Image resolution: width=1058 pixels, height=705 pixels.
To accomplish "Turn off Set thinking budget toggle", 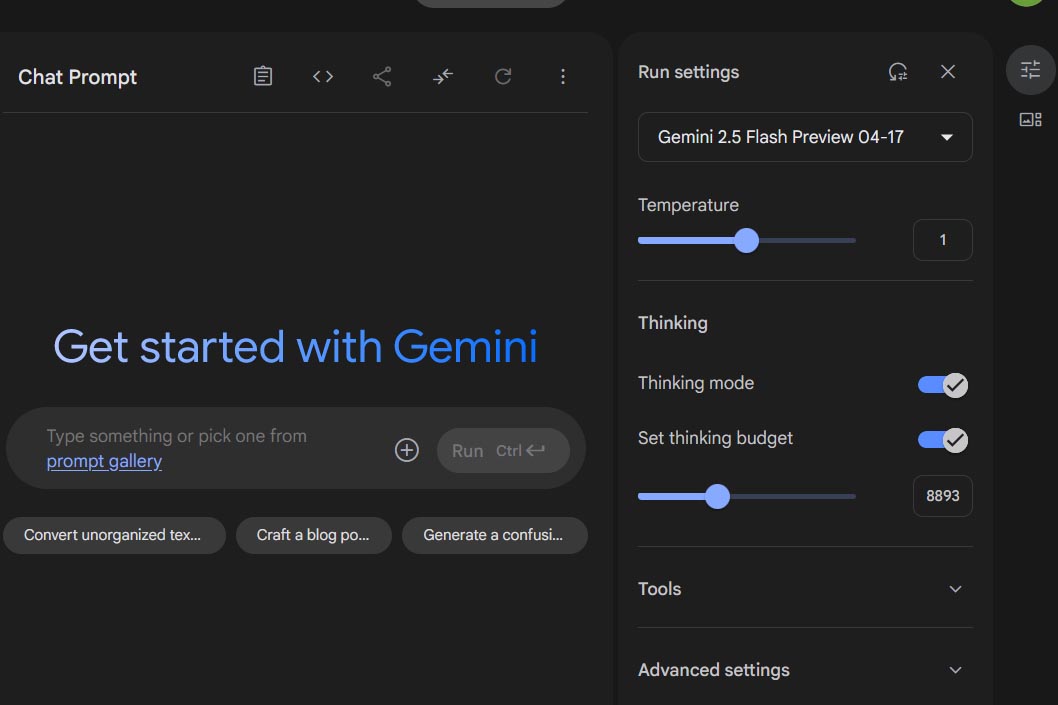I will pos(942,439).
